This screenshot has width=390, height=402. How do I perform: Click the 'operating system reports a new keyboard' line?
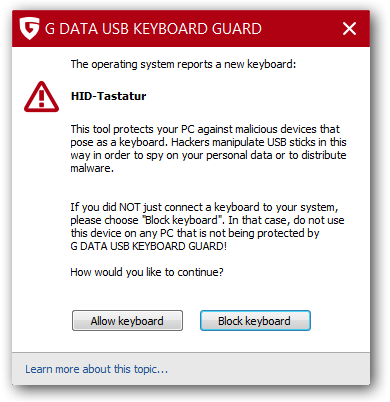tap(183, 64)
